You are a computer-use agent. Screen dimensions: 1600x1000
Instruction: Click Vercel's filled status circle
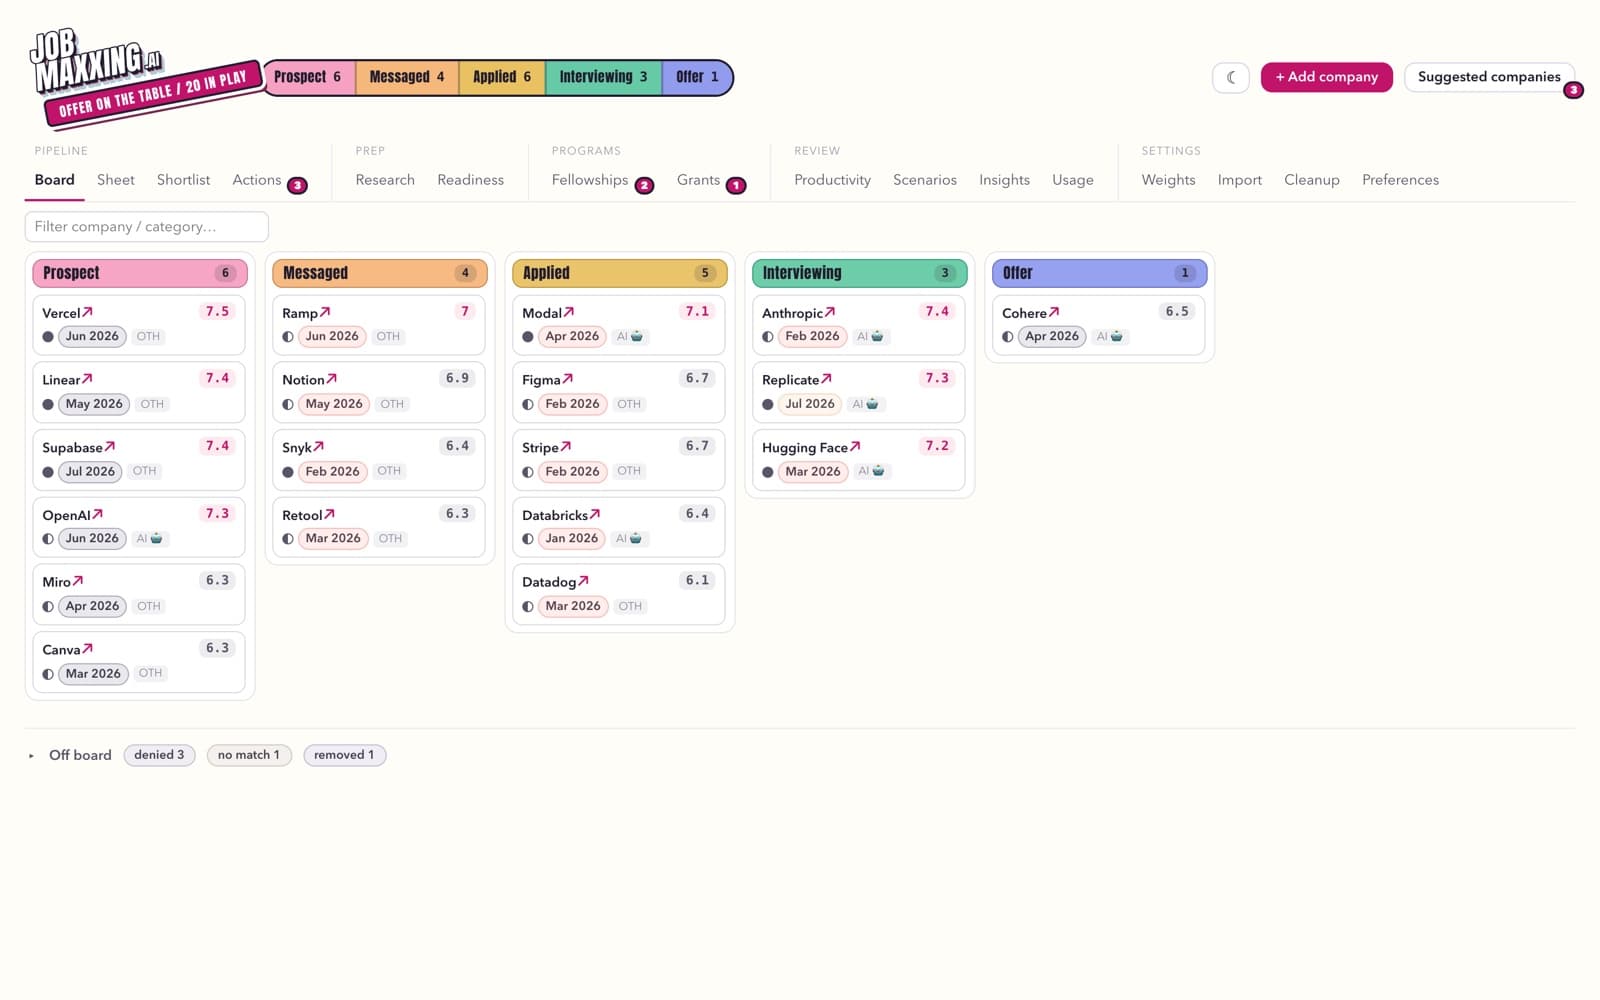(48, 337)
